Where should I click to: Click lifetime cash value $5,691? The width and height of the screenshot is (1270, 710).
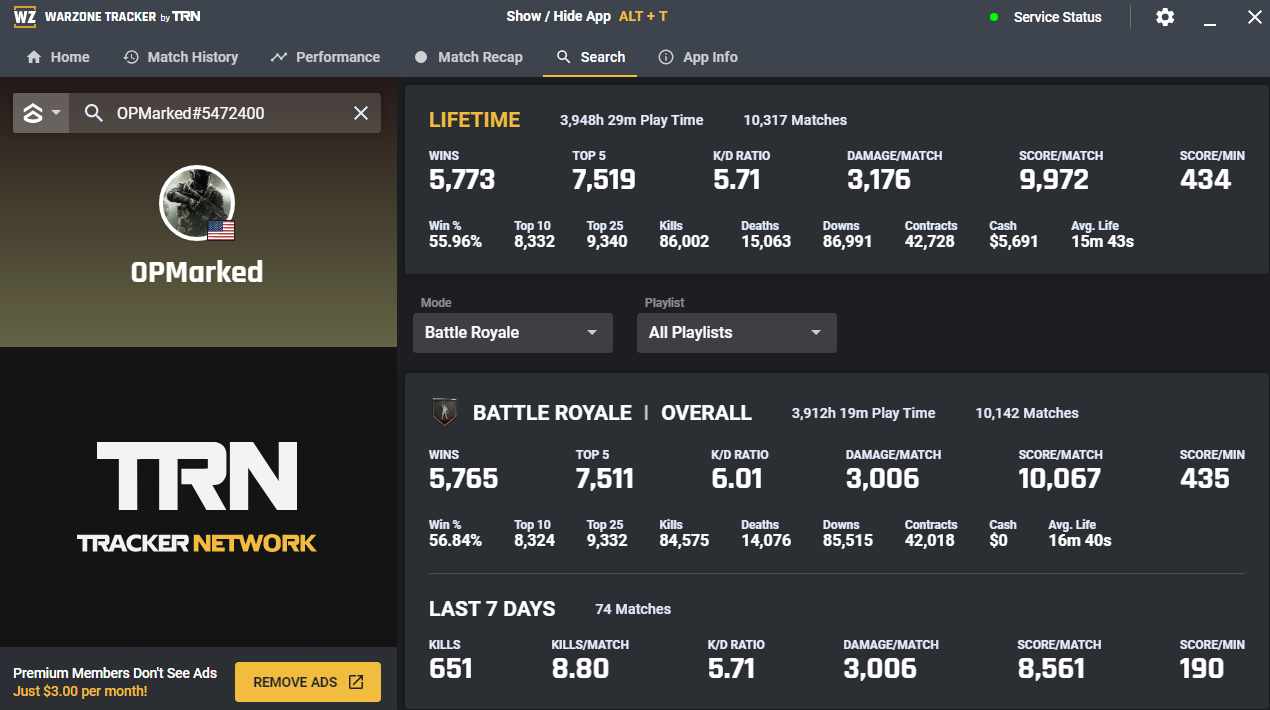coord(1014,241)
